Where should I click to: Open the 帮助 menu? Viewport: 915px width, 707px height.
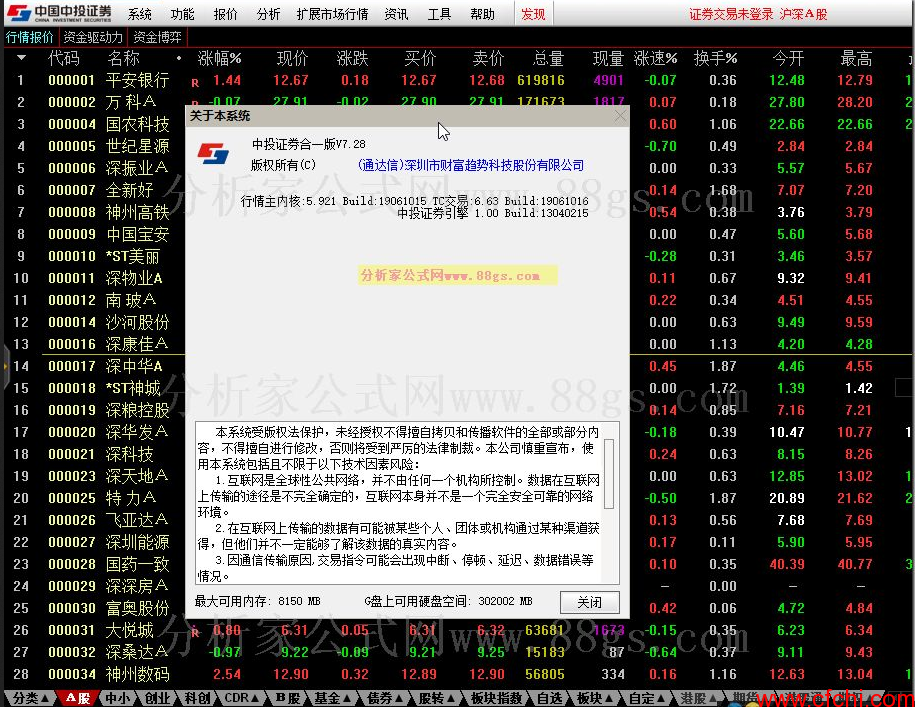[x=483, y=14]
